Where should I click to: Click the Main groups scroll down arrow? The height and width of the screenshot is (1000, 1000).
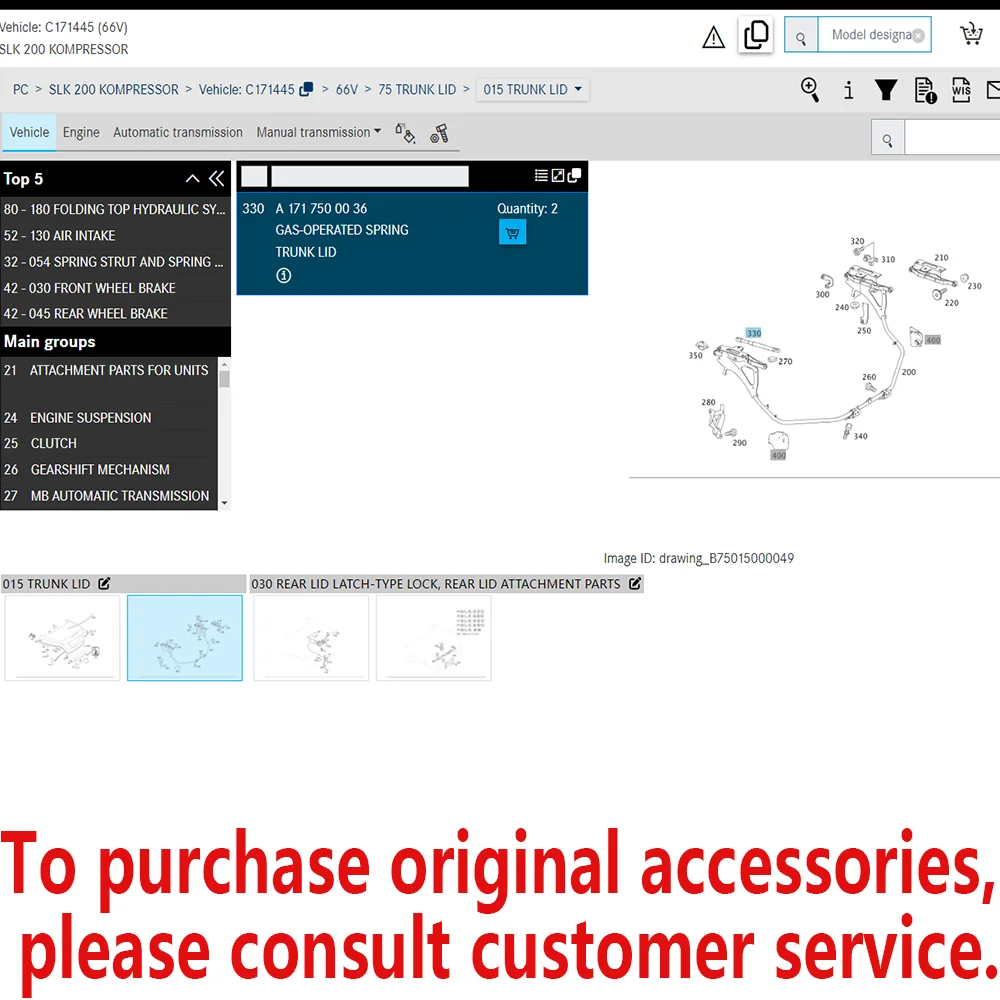tap(224, 503)
